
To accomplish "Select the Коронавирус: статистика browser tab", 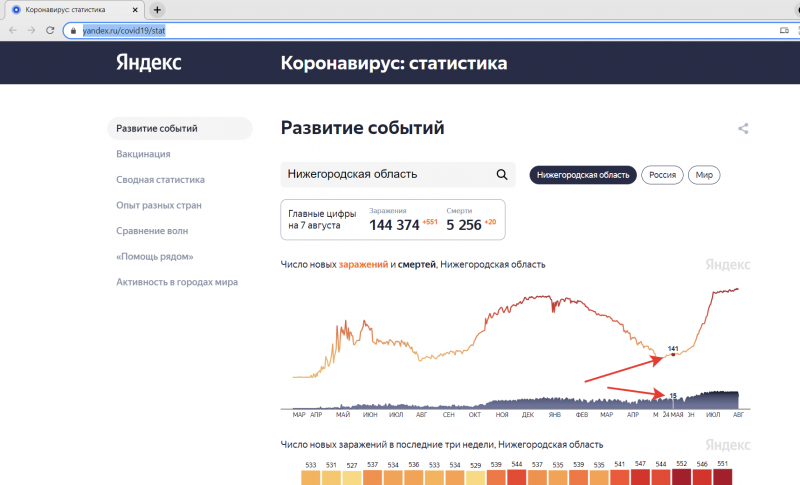I will [74, 10].
